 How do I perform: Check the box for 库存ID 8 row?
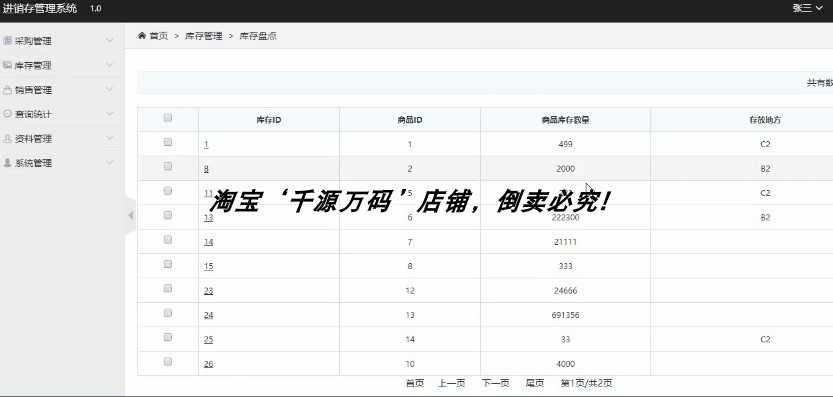coord(168,166)
